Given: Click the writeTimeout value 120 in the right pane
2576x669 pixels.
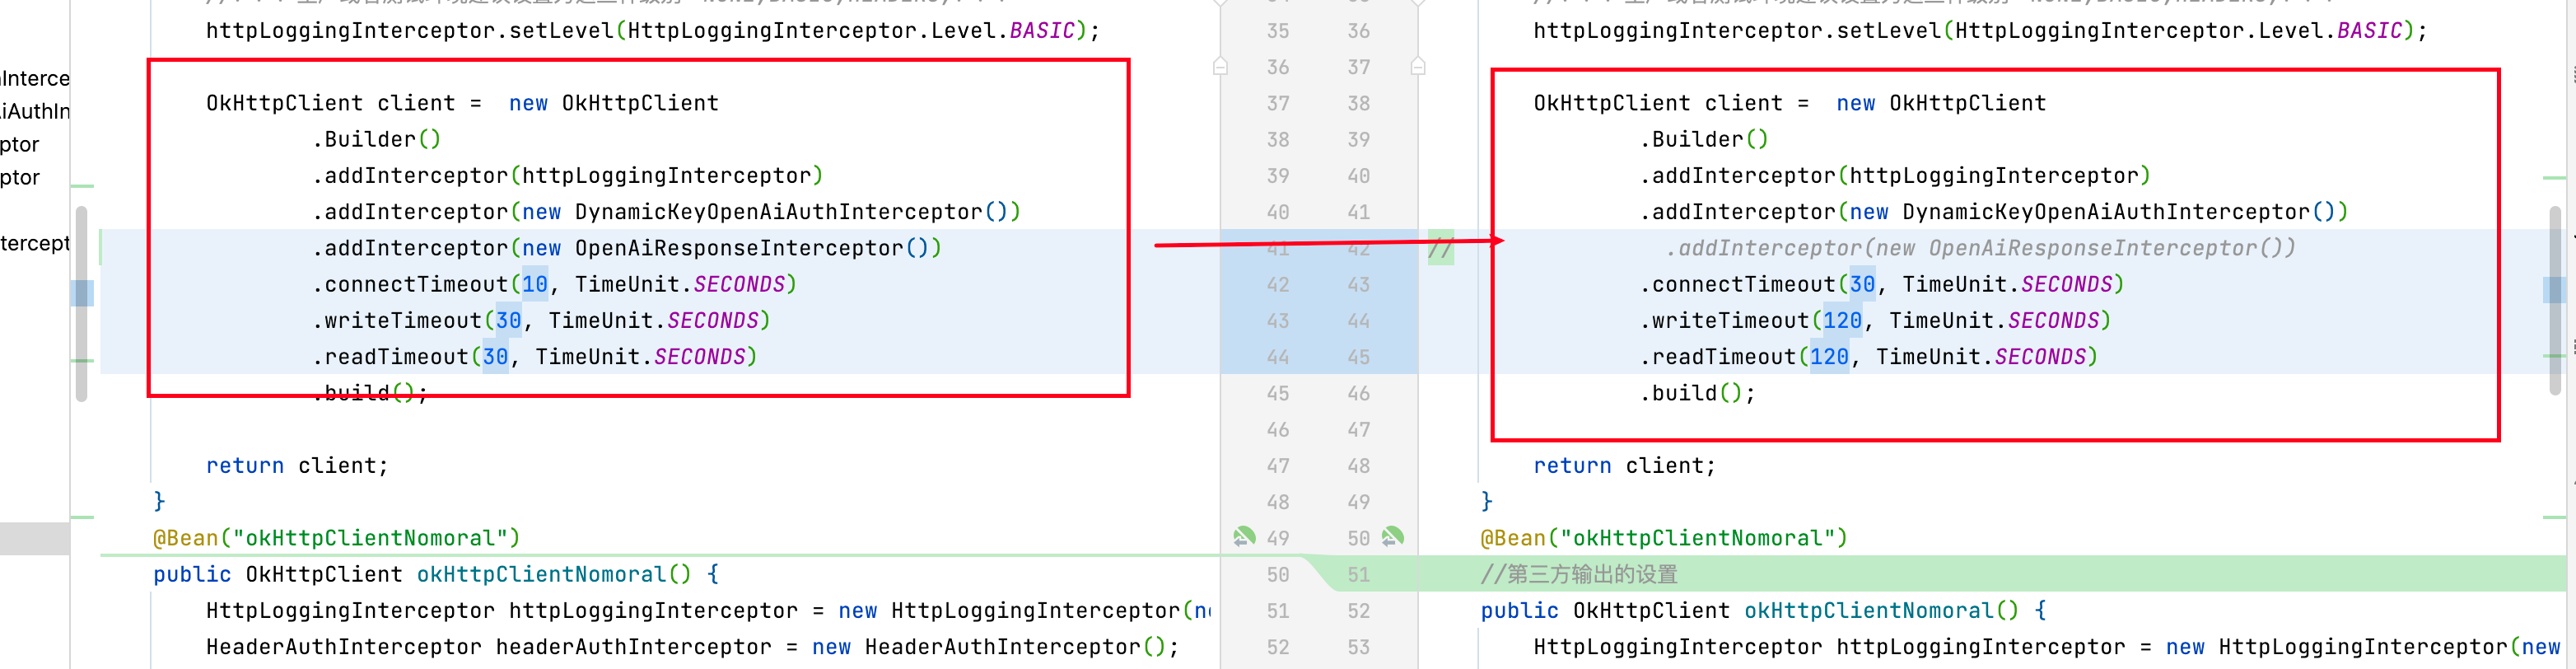Looking at the screenshot, I should point(1842,320).
